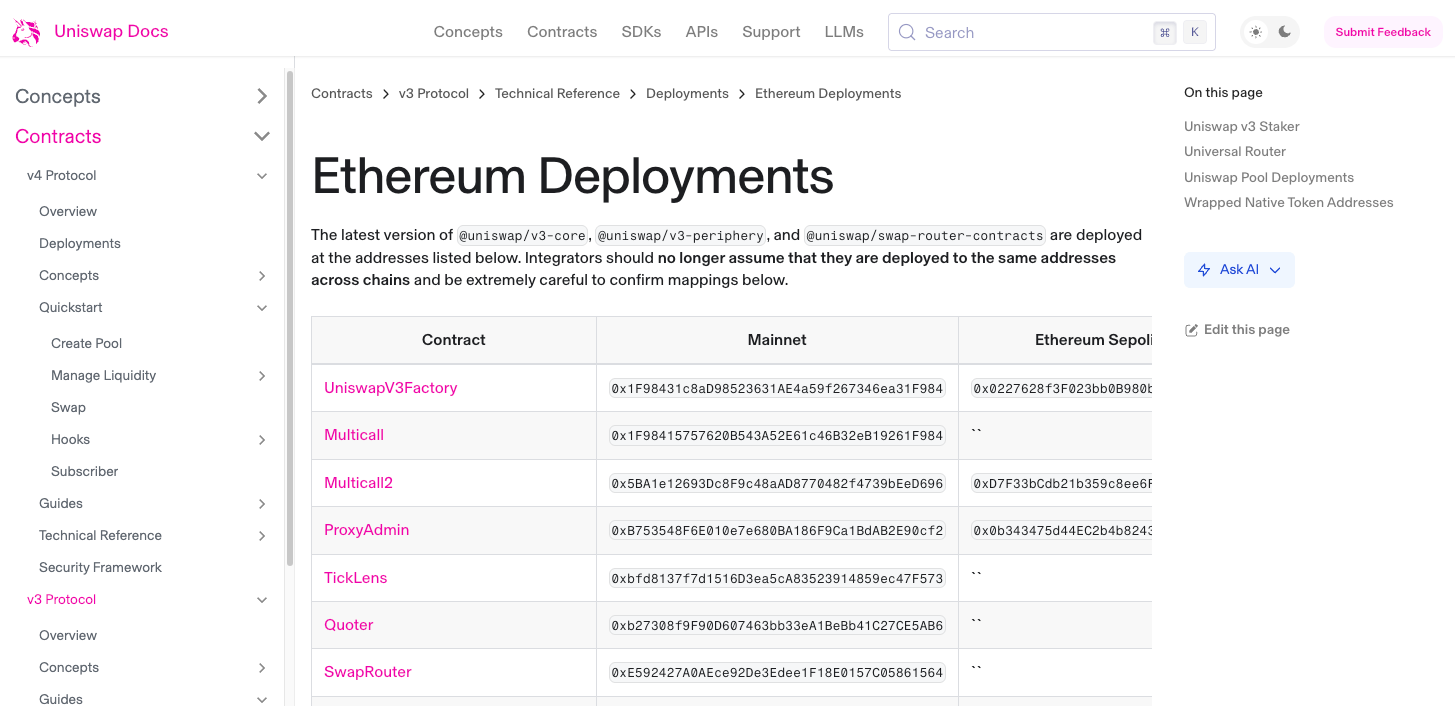
Task: Switch to dark mode with the moon icon
Action: (1282, 32)
